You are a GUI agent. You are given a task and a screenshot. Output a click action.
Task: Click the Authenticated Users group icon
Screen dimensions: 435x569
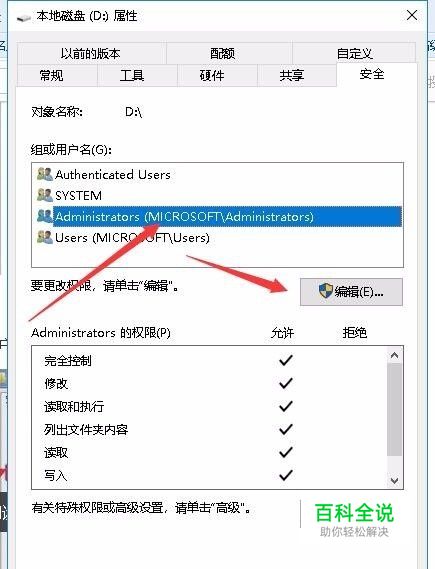pyautogui.click(x=45, y=174)
